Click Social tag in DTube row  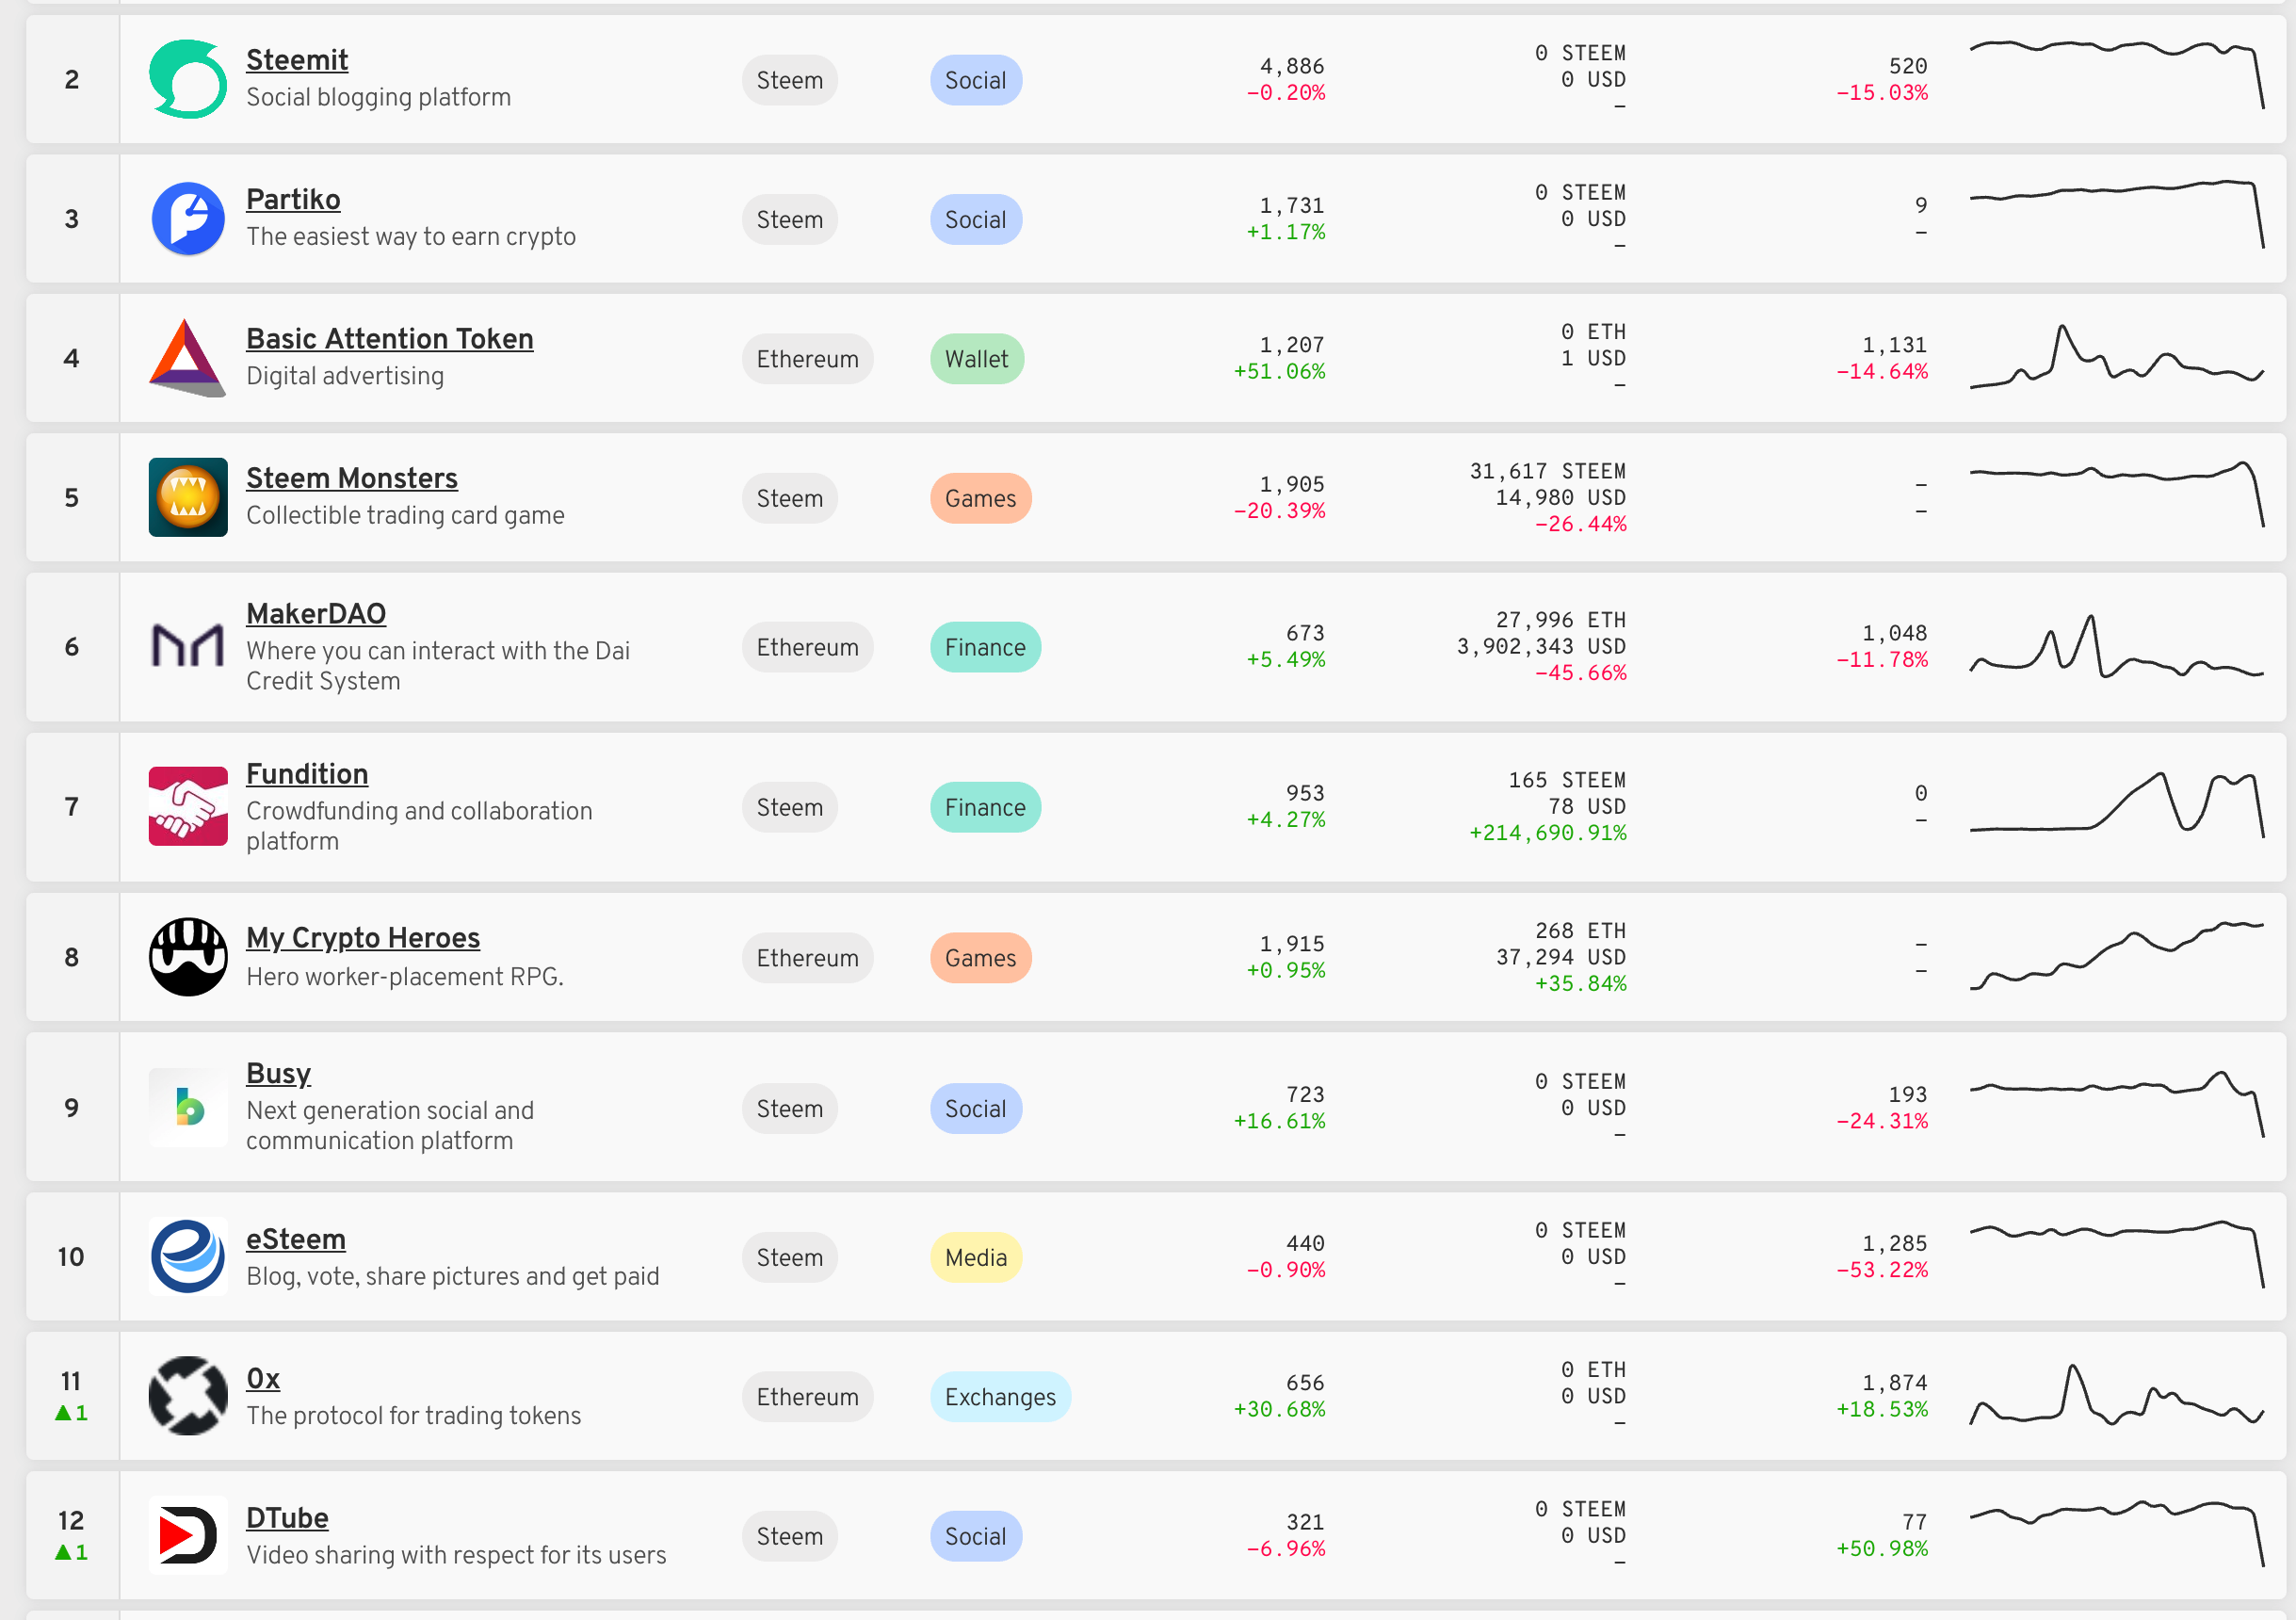[976, 1536]
